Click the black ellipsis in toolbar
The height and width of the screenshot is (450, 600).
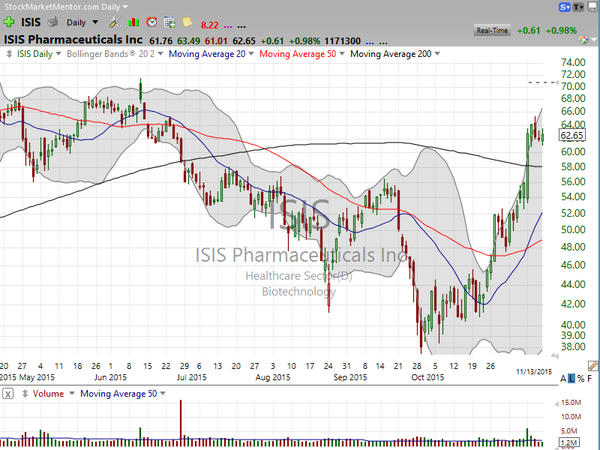pyautogui.click(x=241, y=27)
